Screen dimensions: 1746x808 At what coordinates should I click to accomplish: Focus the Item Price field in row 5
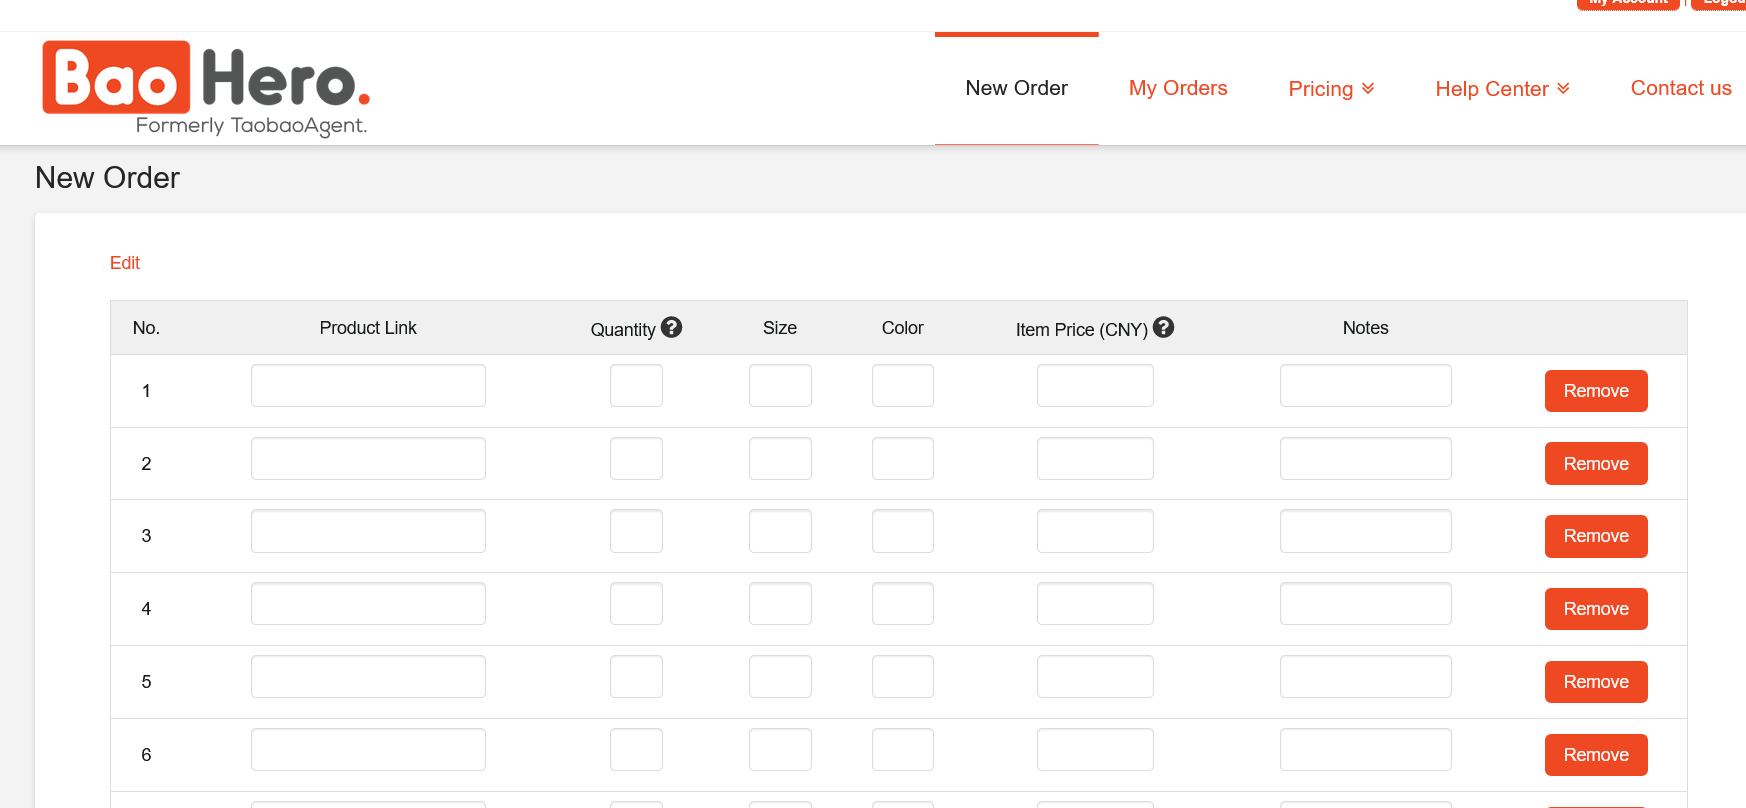coord(1095,677)
